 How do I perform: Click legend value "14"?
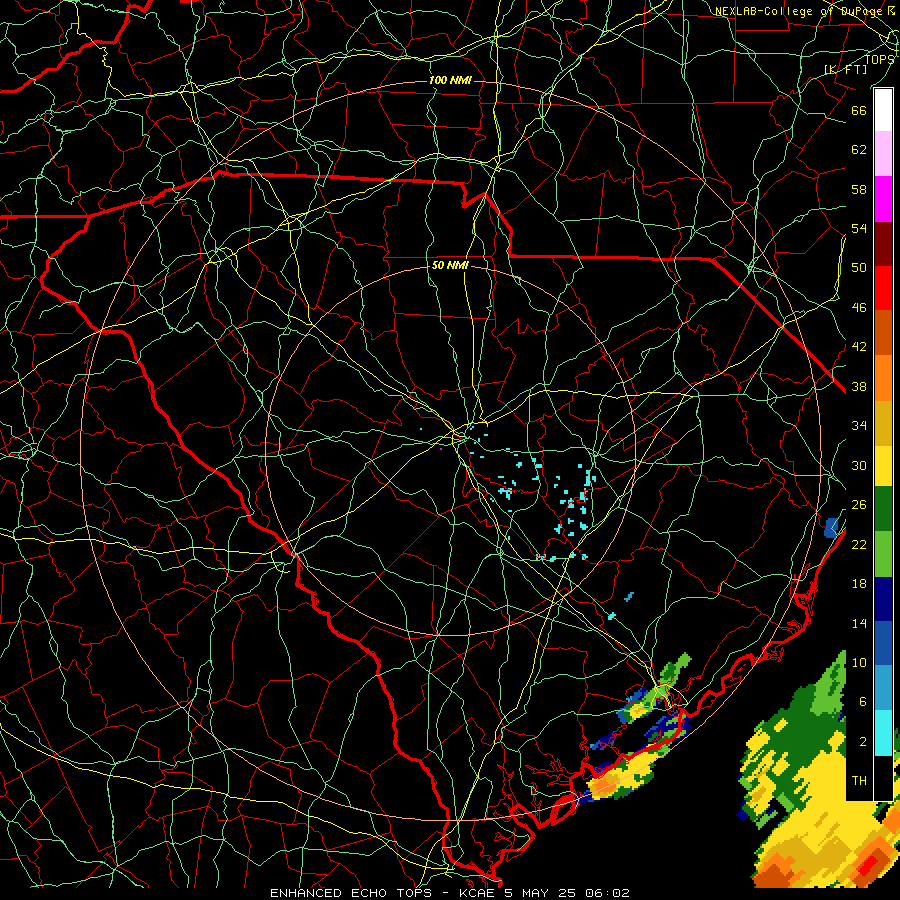pos(859,623)
